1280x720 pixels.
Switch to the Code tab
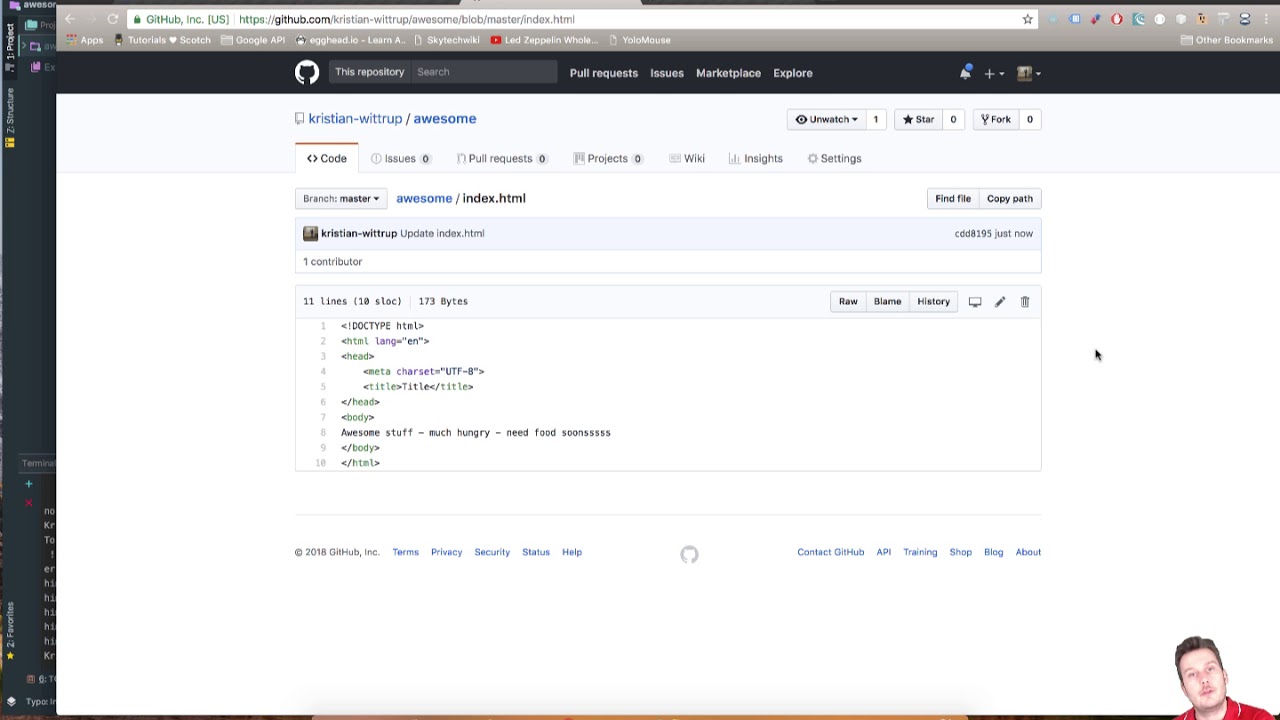click(327, 158)
